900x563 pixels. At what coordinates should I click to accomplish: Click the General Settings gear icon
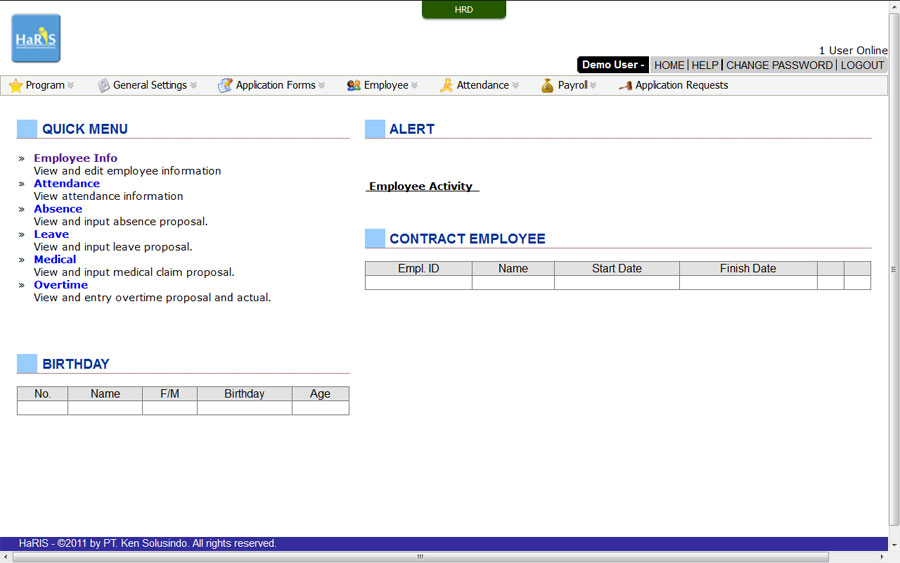[x=103, y=86]
